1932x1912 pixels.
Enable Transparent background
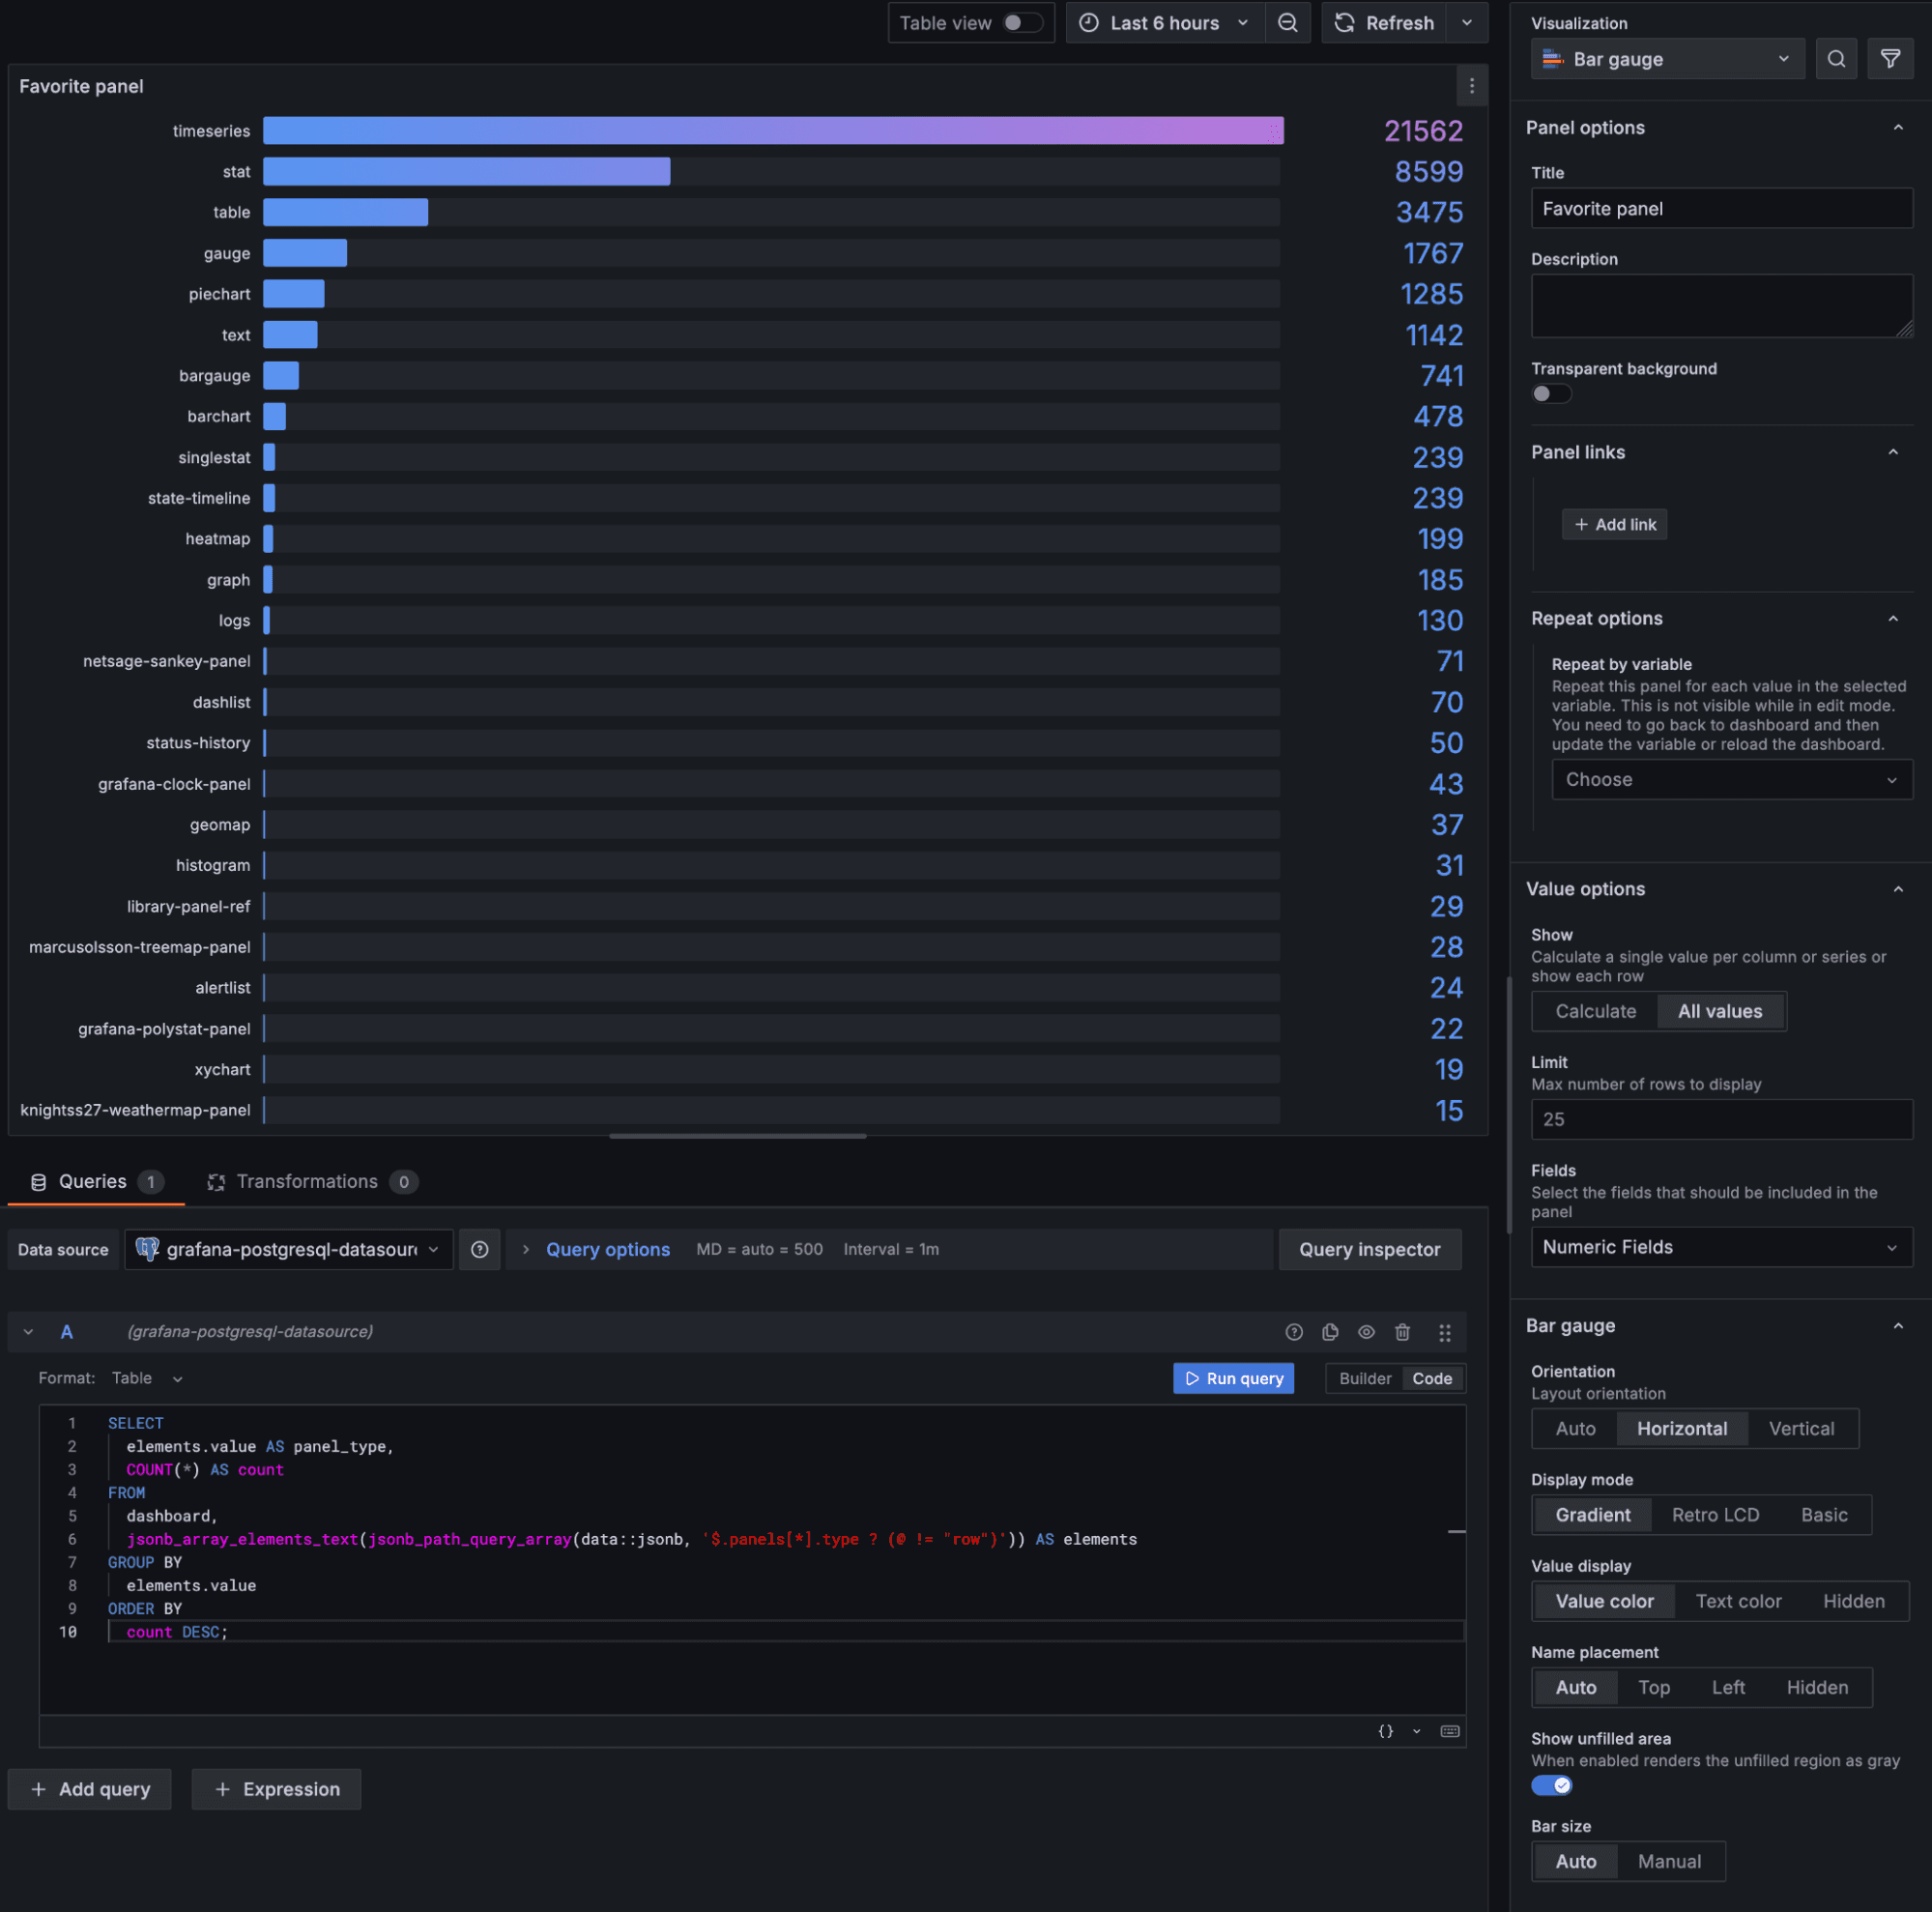coord(1551,393)
